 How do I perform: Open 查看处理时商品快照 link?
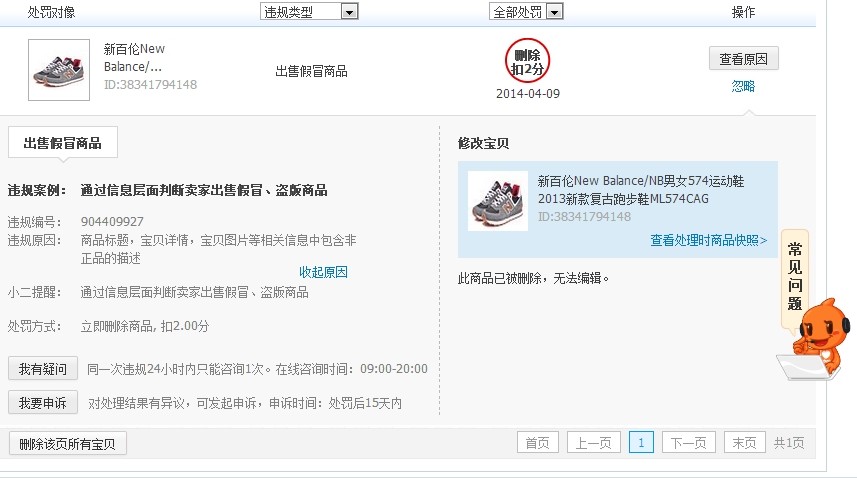pyautogui.click(x=709, y=240)
